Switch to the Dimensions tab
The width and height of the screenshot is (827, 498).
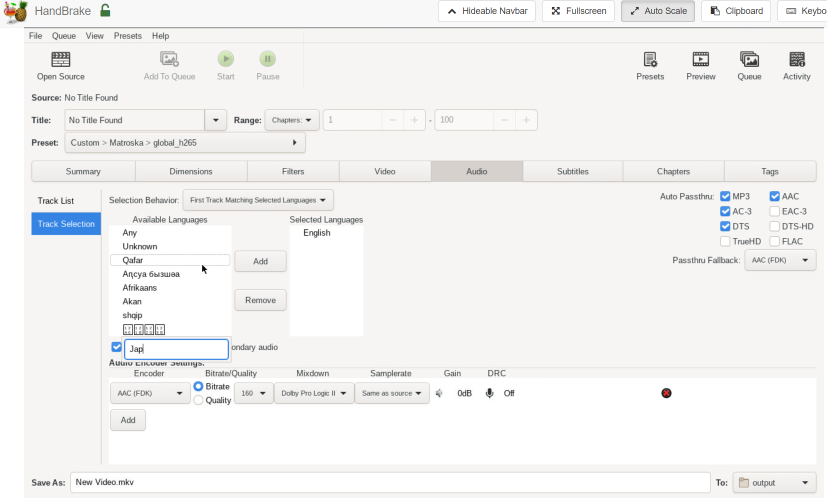pyautogui.click(x=191, y=171)
